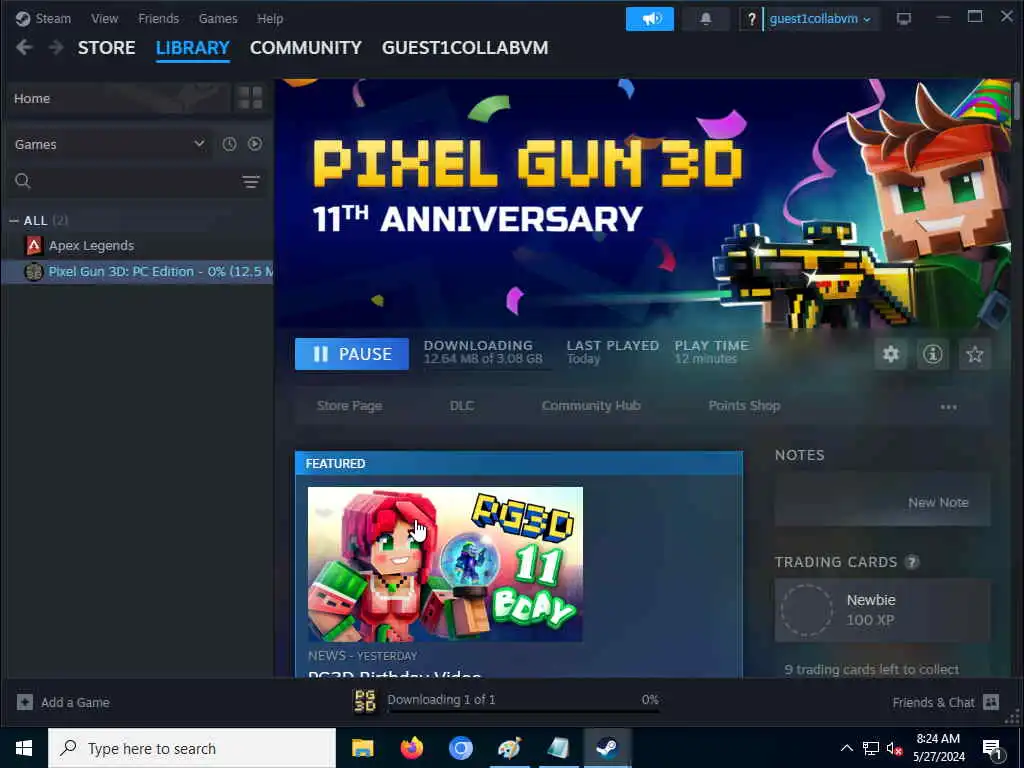
Task: Open the network status tray icon
Action: click(871, 748)
